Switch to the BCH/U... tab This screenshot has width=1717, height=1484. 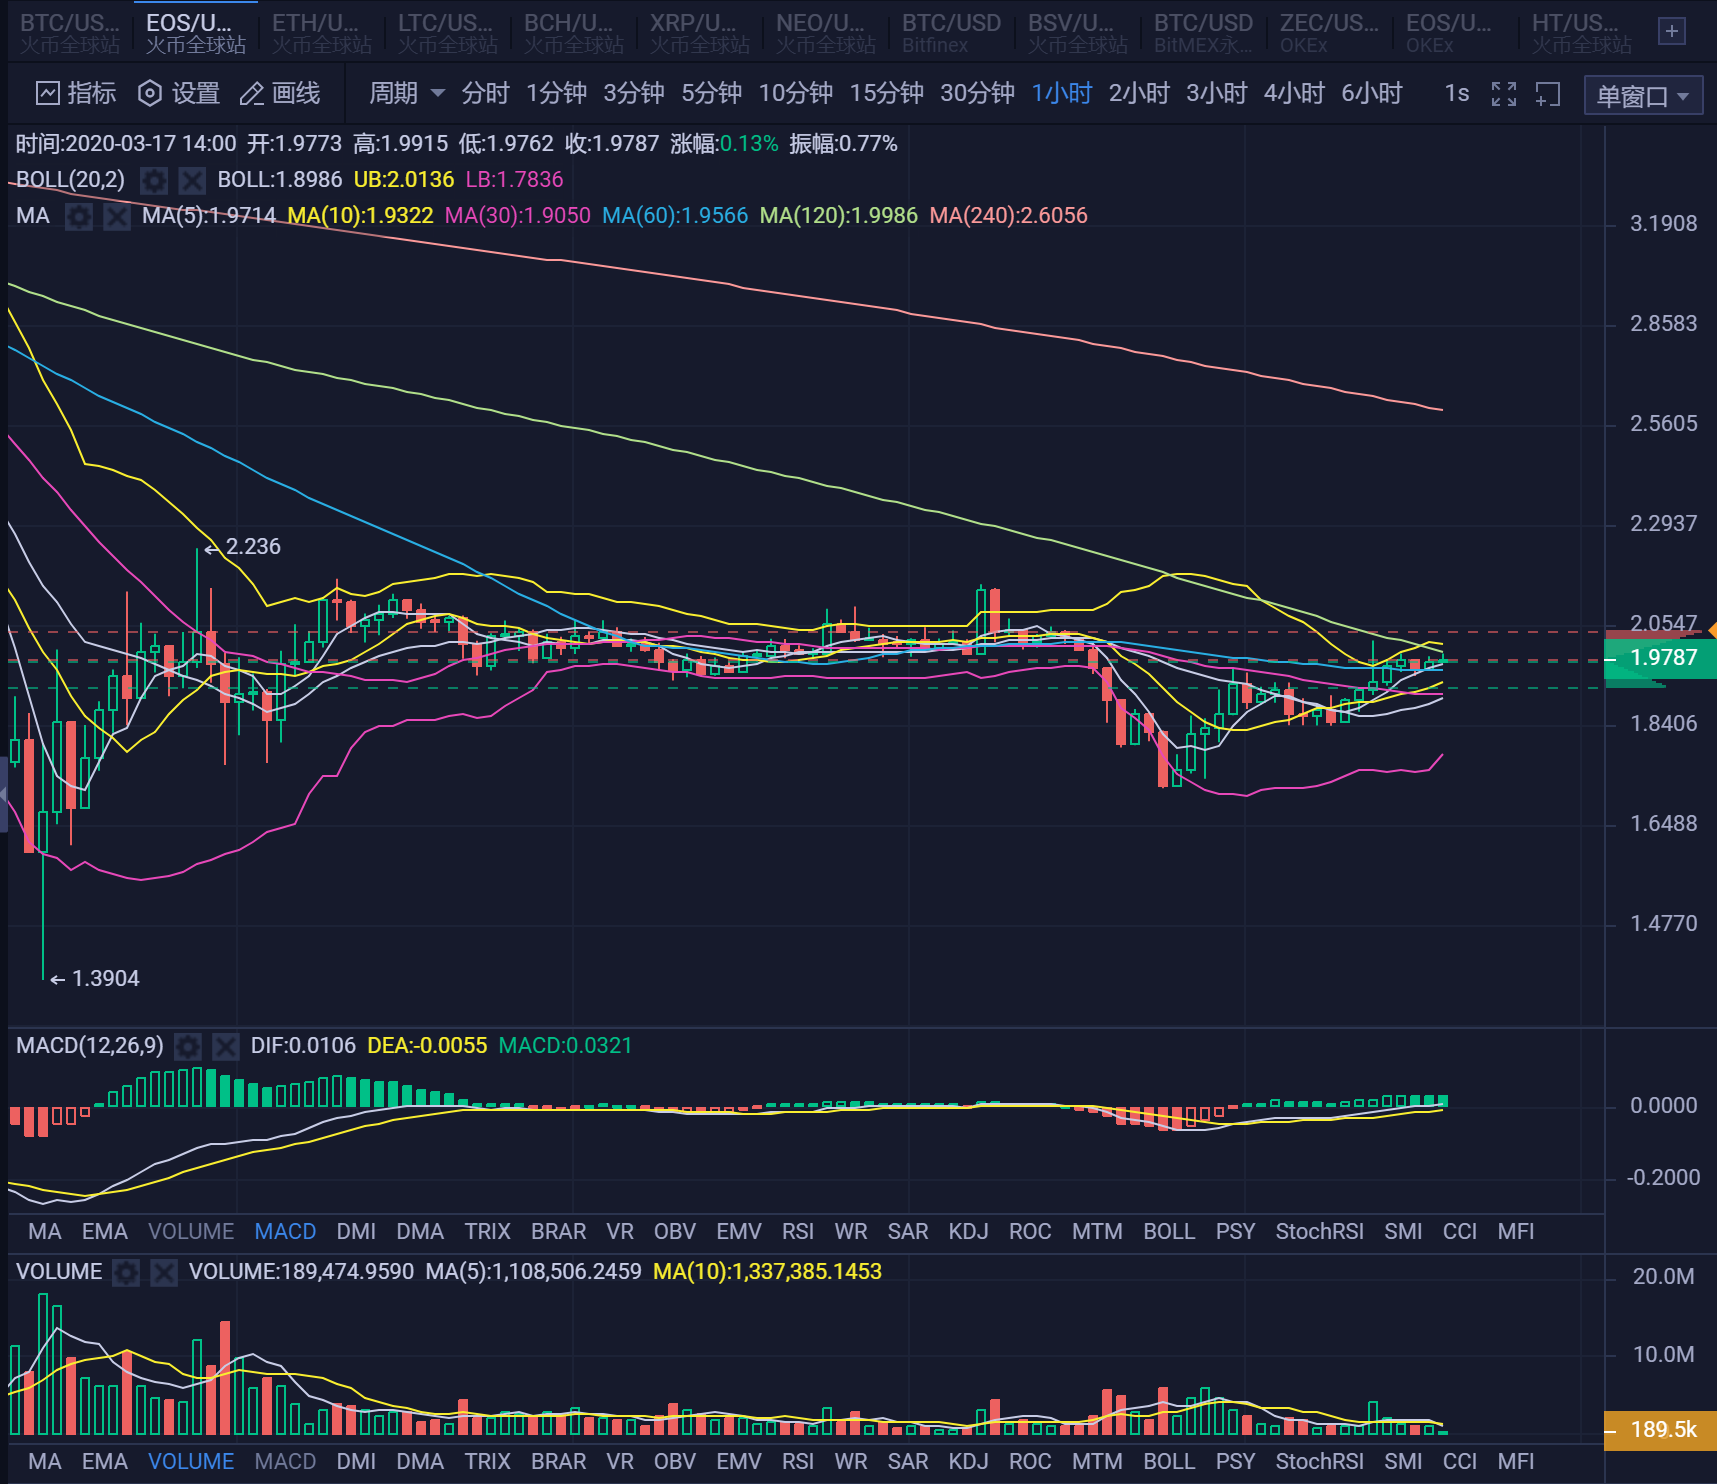(573, 32)
